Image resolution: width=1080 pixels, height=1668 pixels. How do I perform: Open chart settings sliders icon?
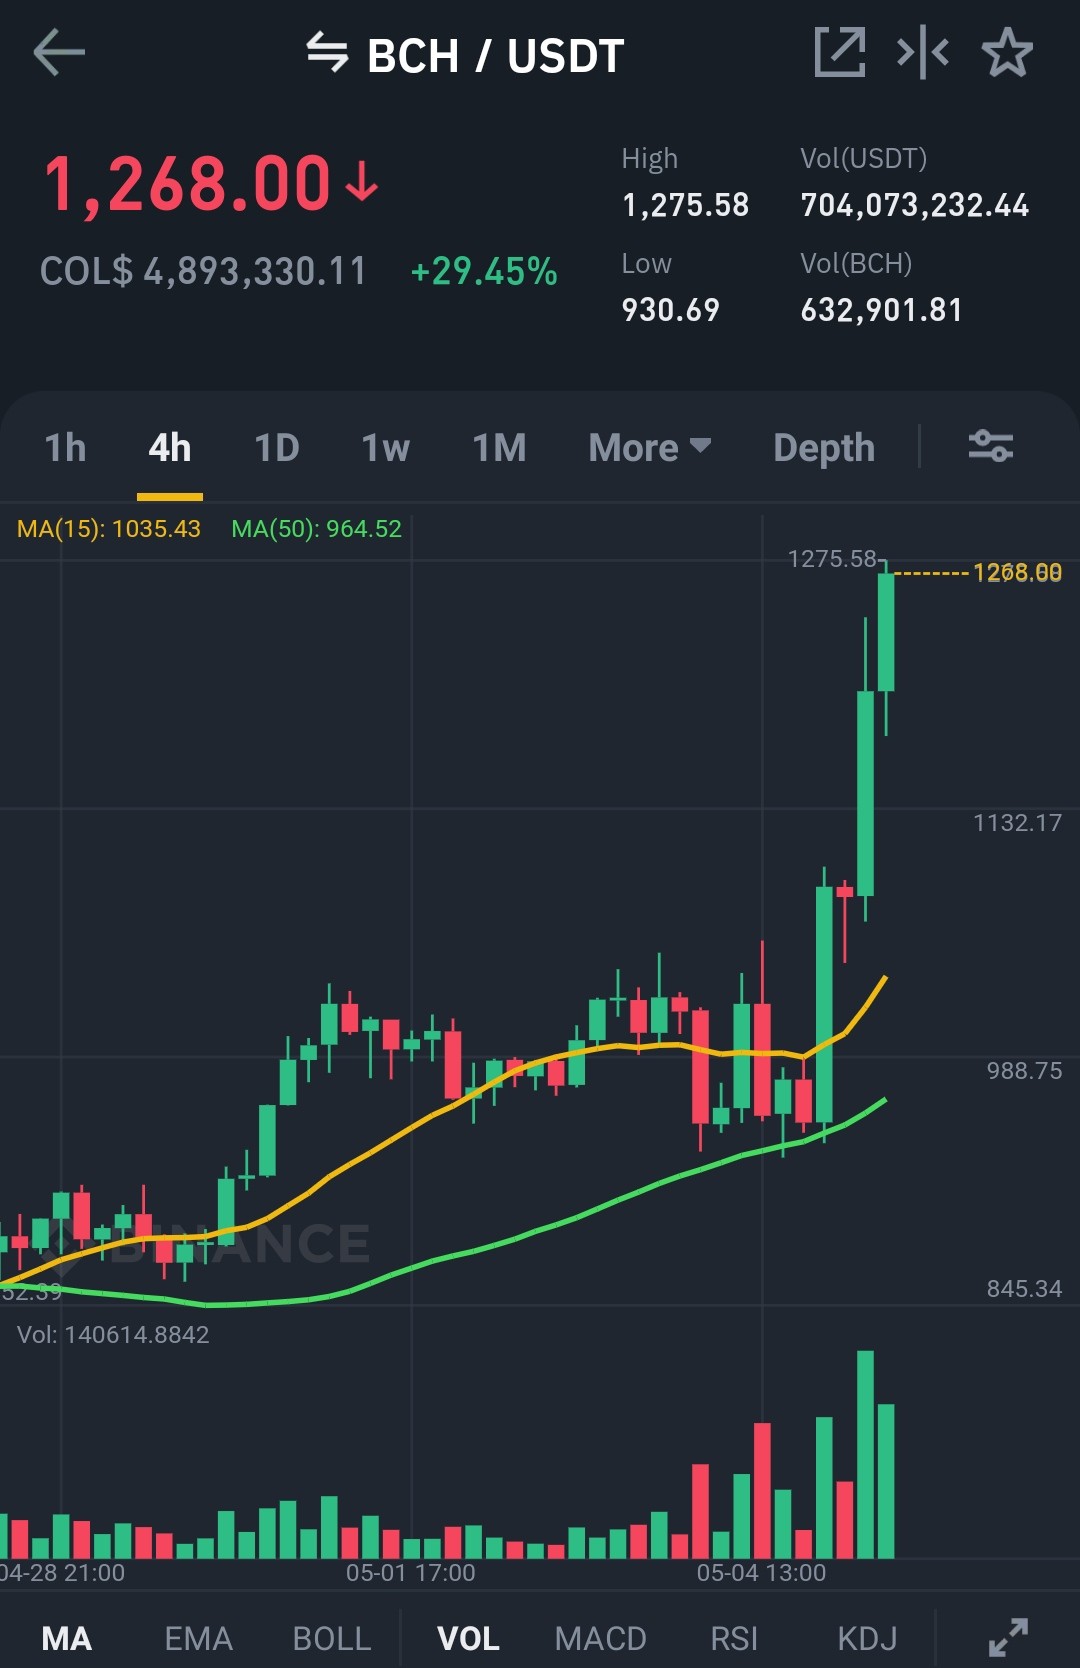(991, 446)
